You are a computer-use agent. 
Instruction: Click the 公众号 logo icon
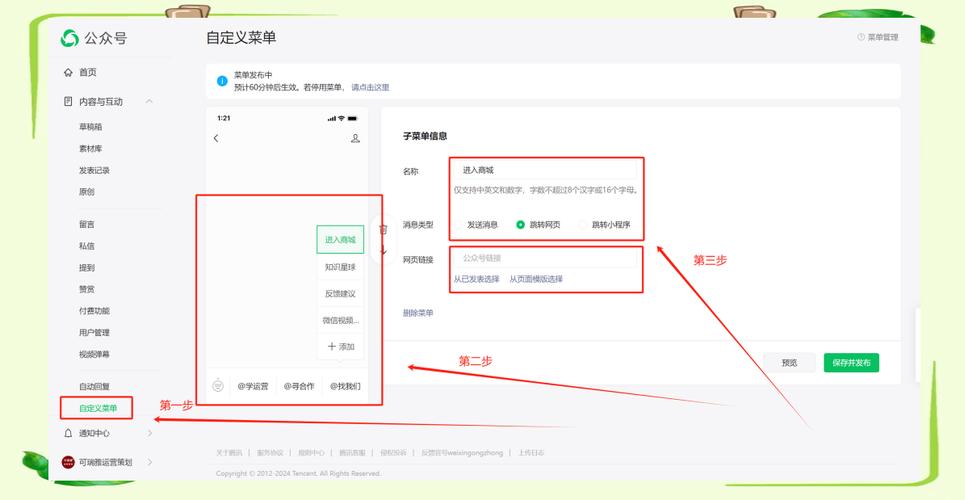(69, 38)
